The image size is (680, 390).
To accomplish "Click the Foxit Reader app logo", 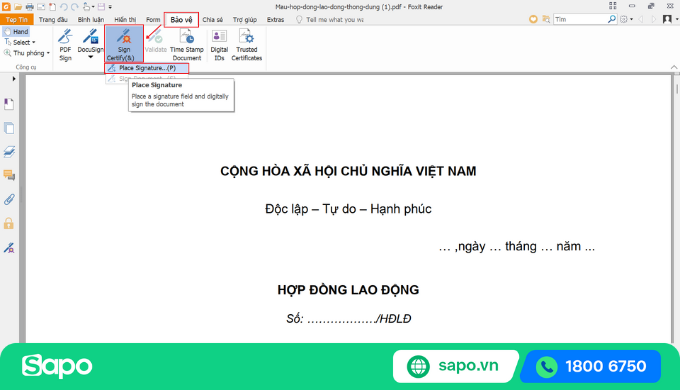I will click(6, 7).
